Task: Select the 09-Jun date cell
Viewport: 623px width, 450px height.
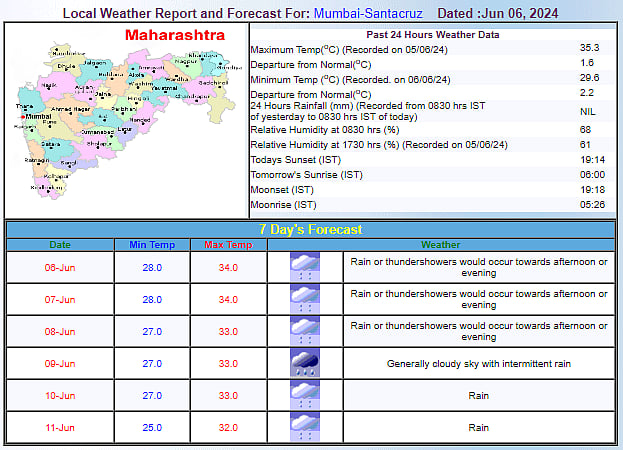Action: pos(60,363)
